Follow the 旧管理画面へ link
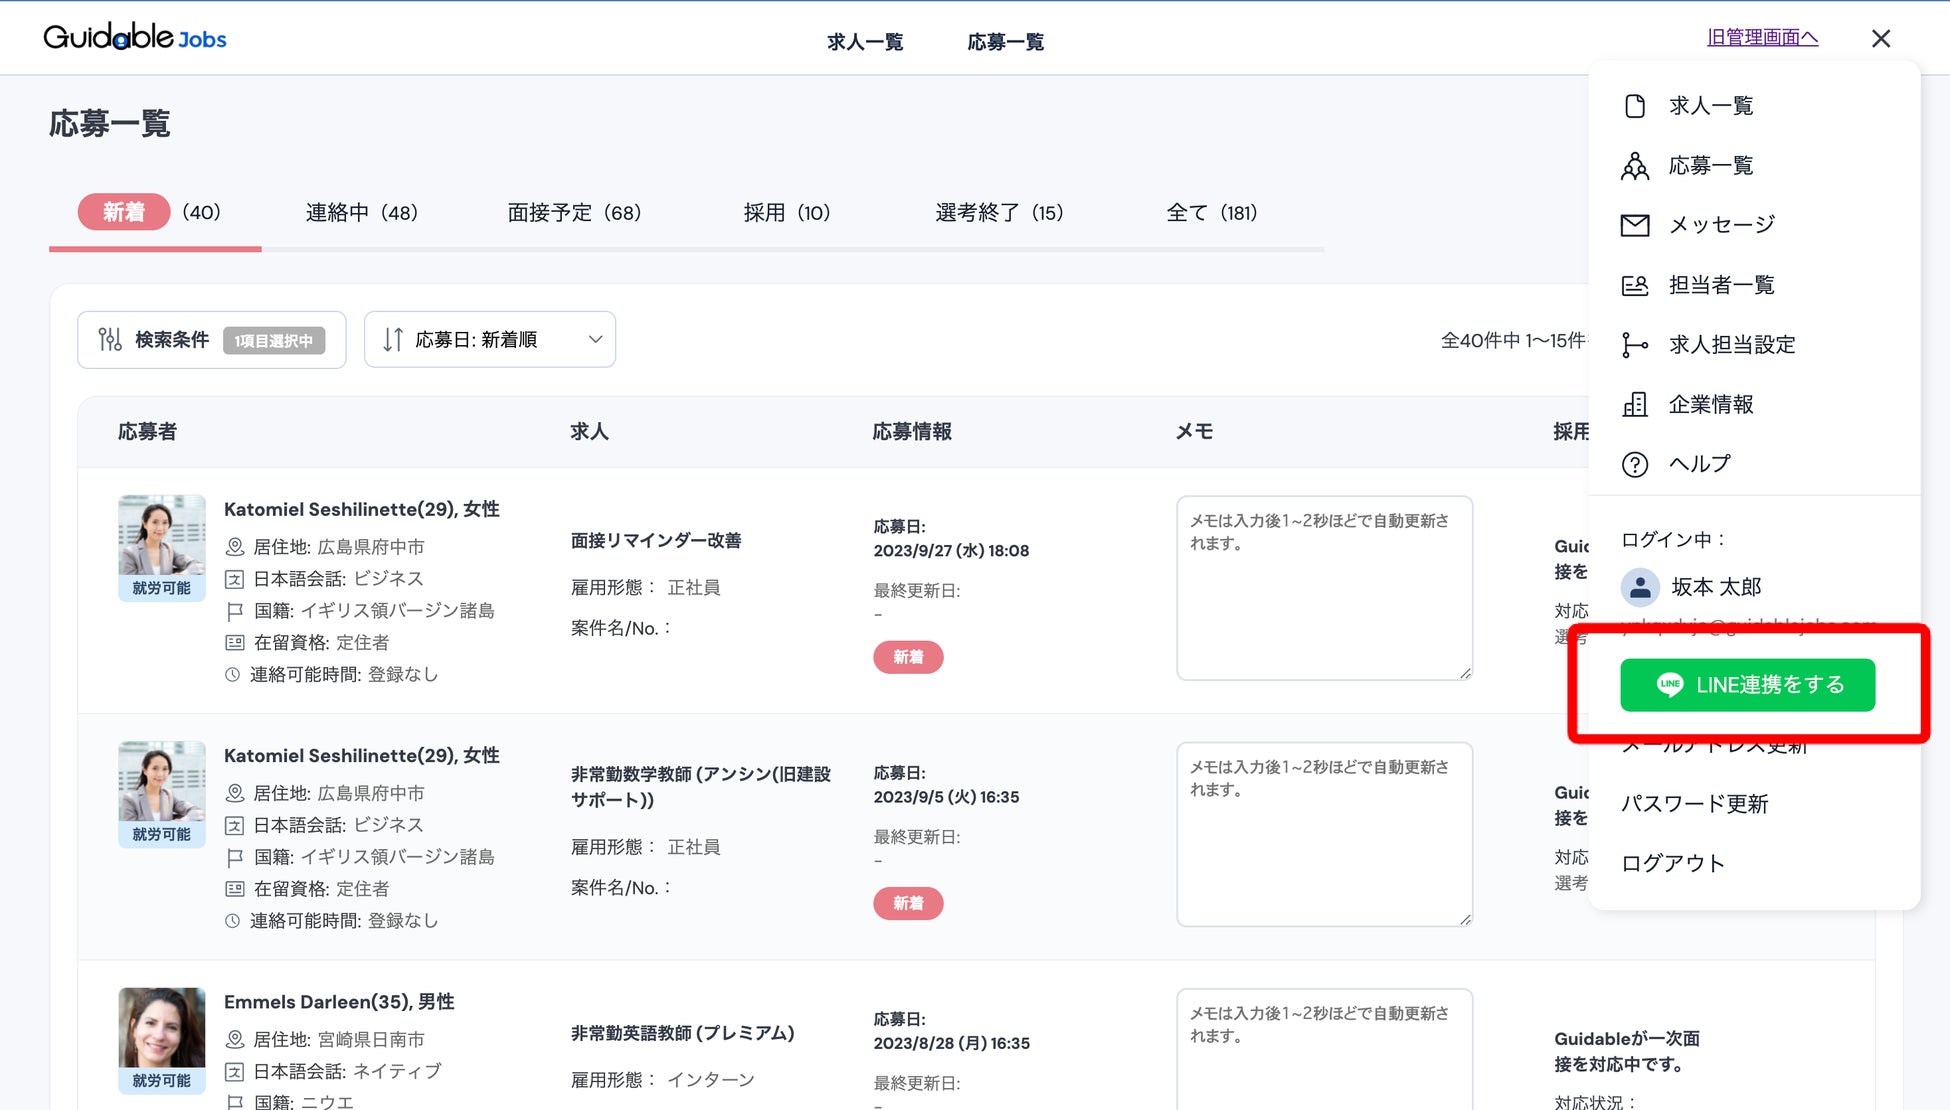 click(1762, 37)
